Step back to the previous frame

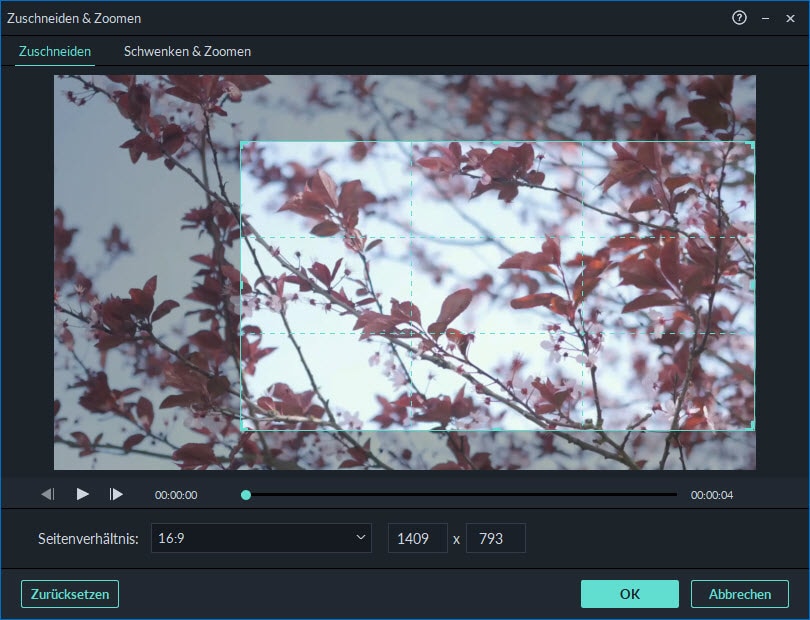[x=48, y=494]
